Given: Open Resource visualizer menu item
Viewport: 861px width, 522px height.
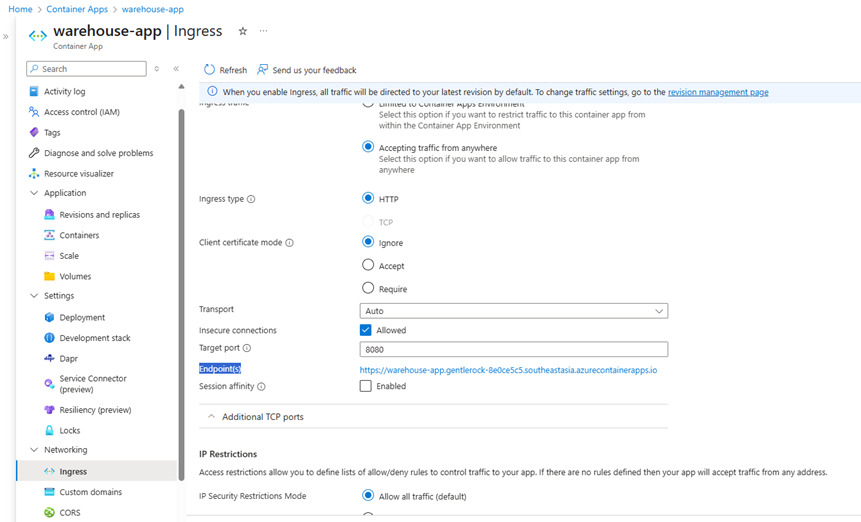Looking at the screenshot, I should (79, 173).
